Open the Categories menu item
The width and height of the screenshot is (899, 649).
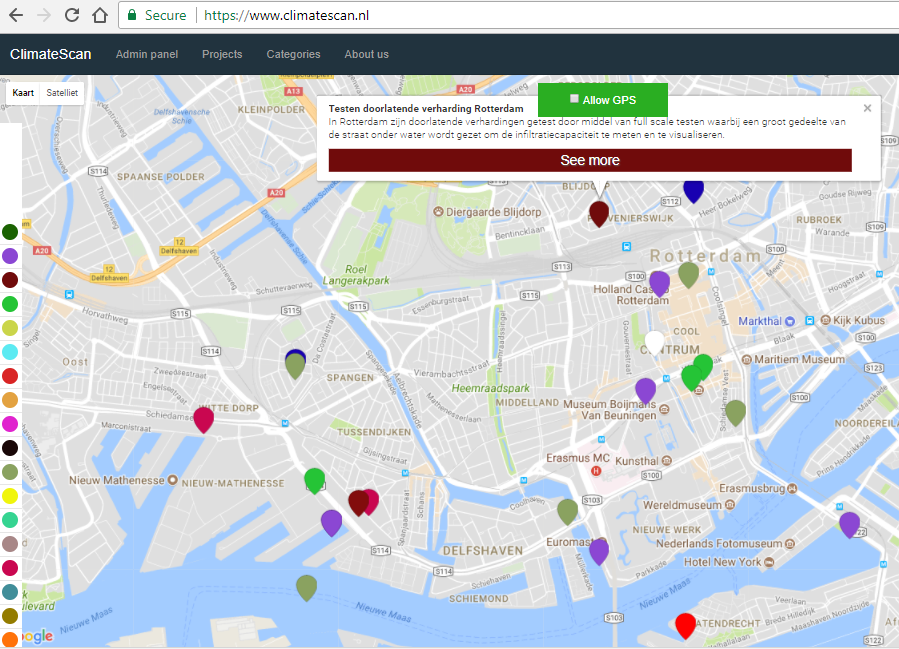[293, 54]
